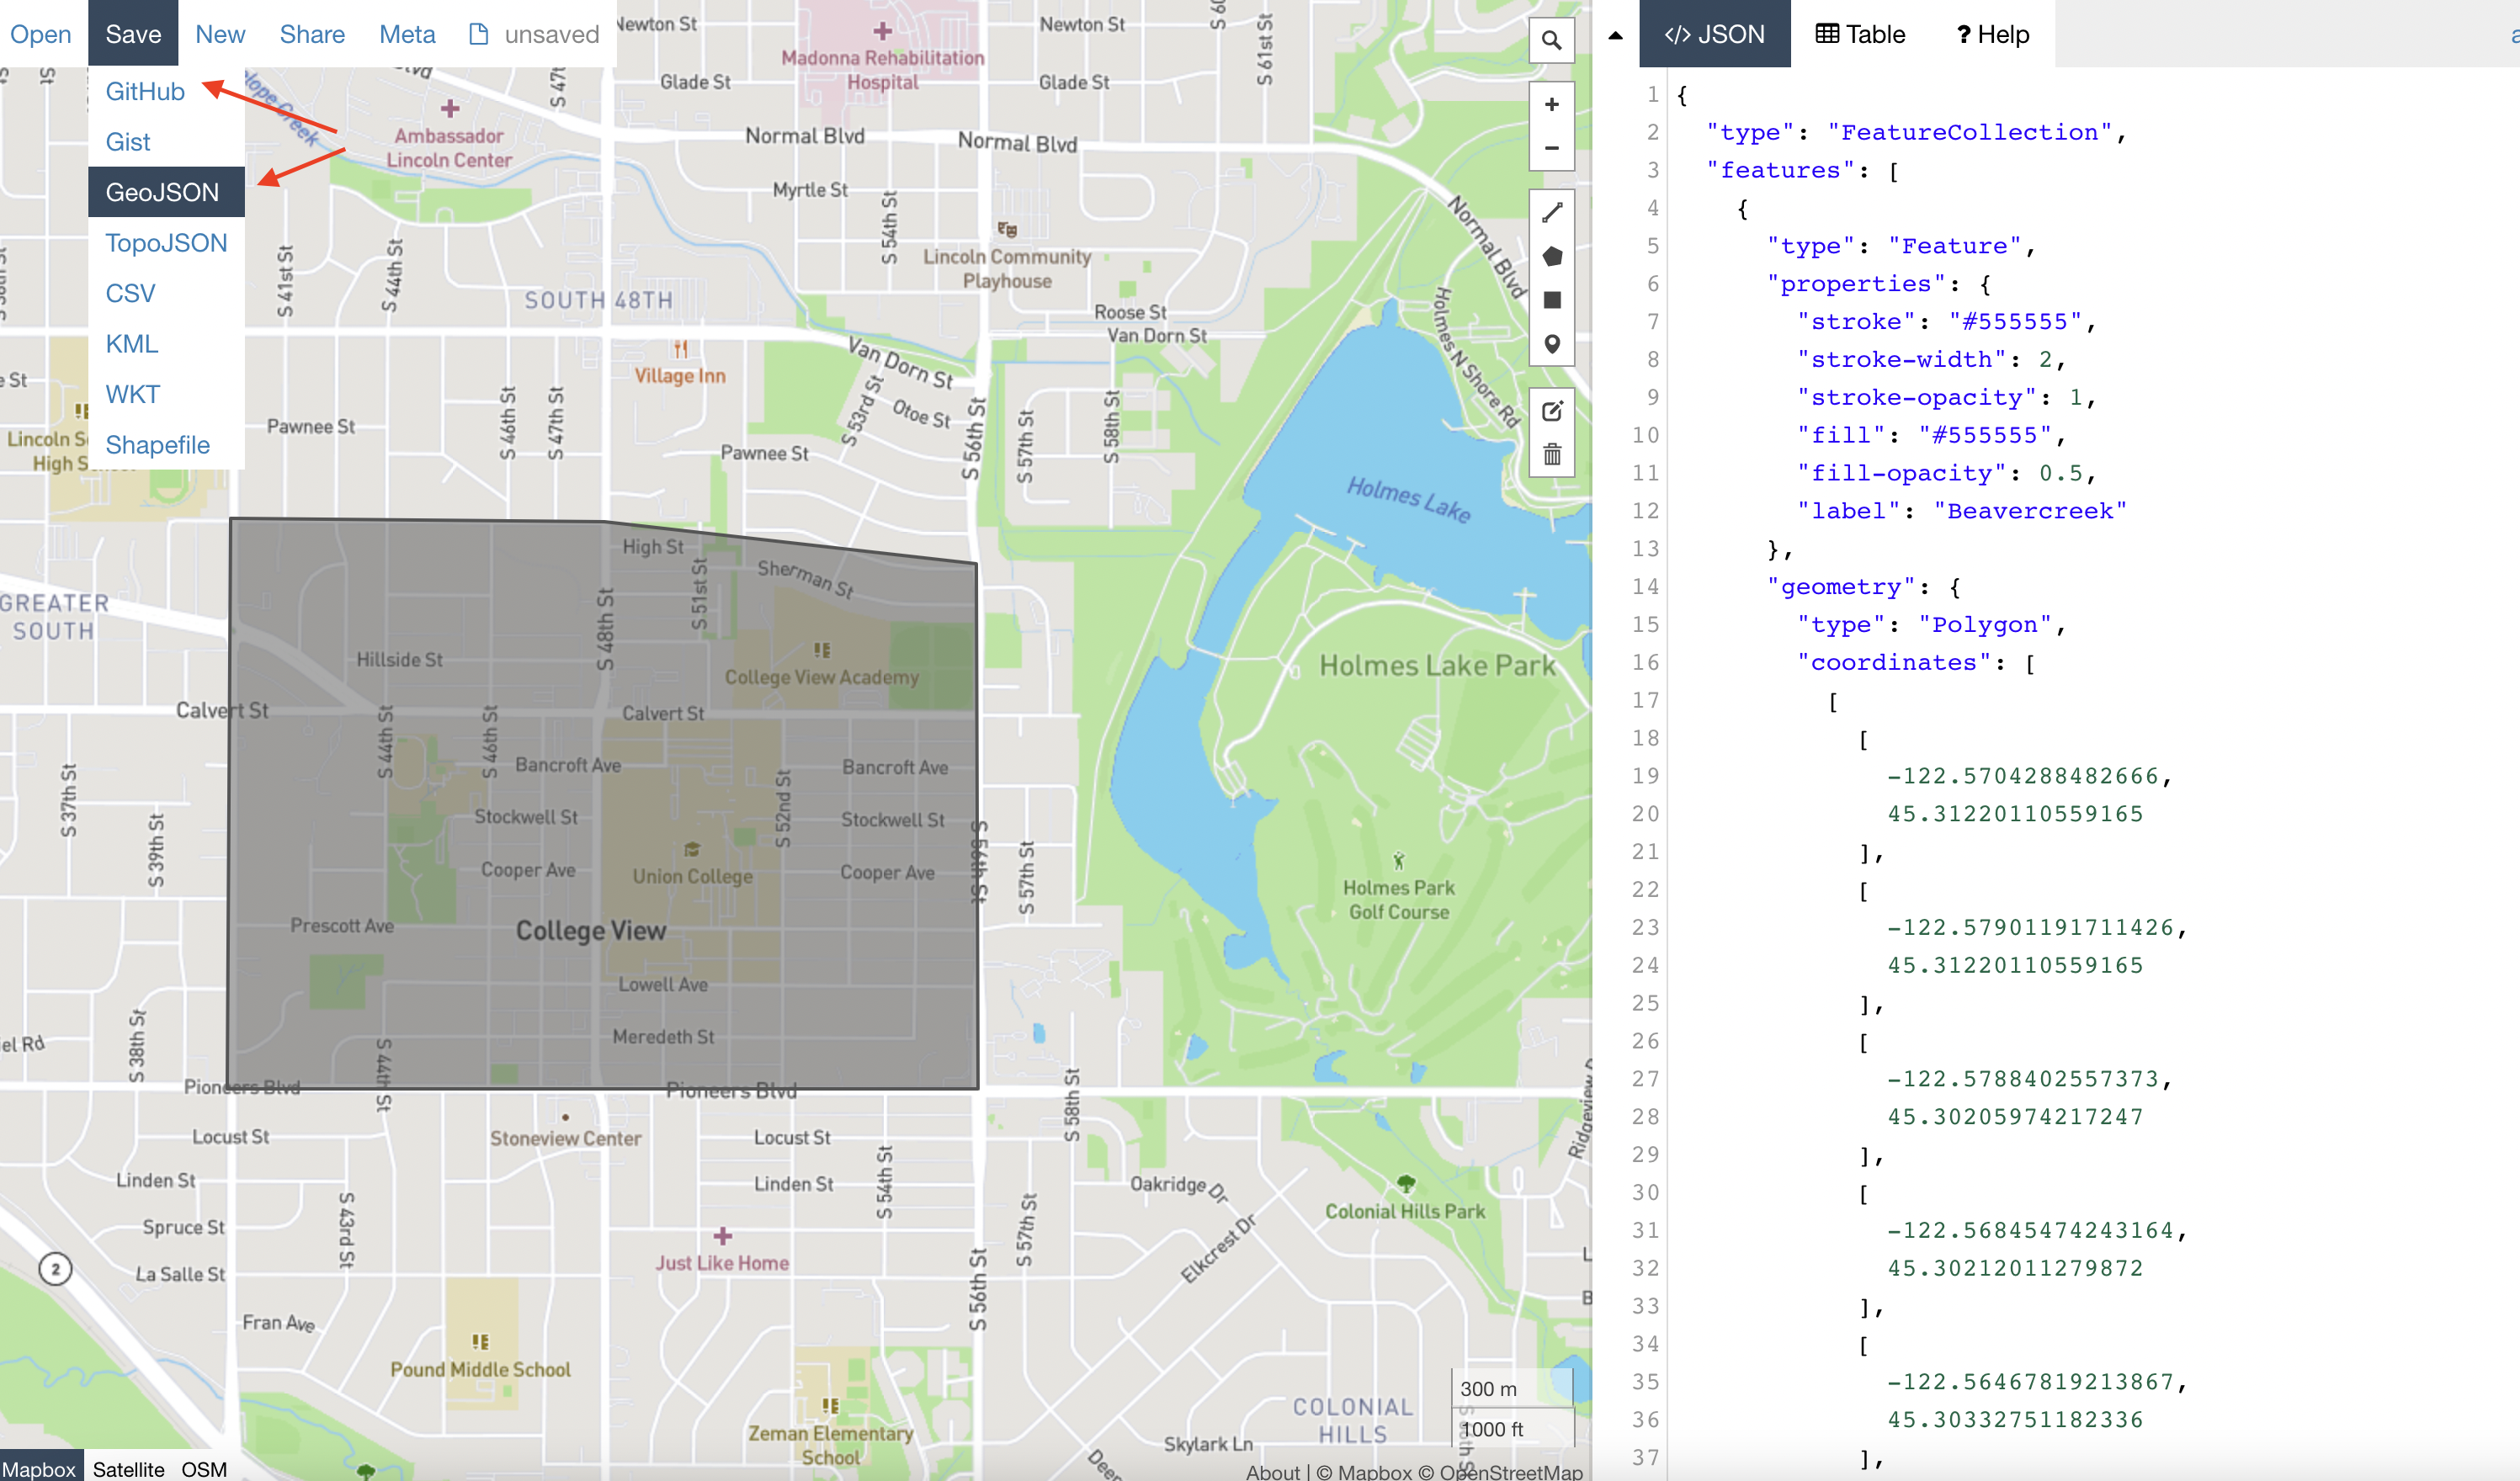Open the New menu item
Viewport: 2520px width, 1481px height.
[x=220, y=34]
